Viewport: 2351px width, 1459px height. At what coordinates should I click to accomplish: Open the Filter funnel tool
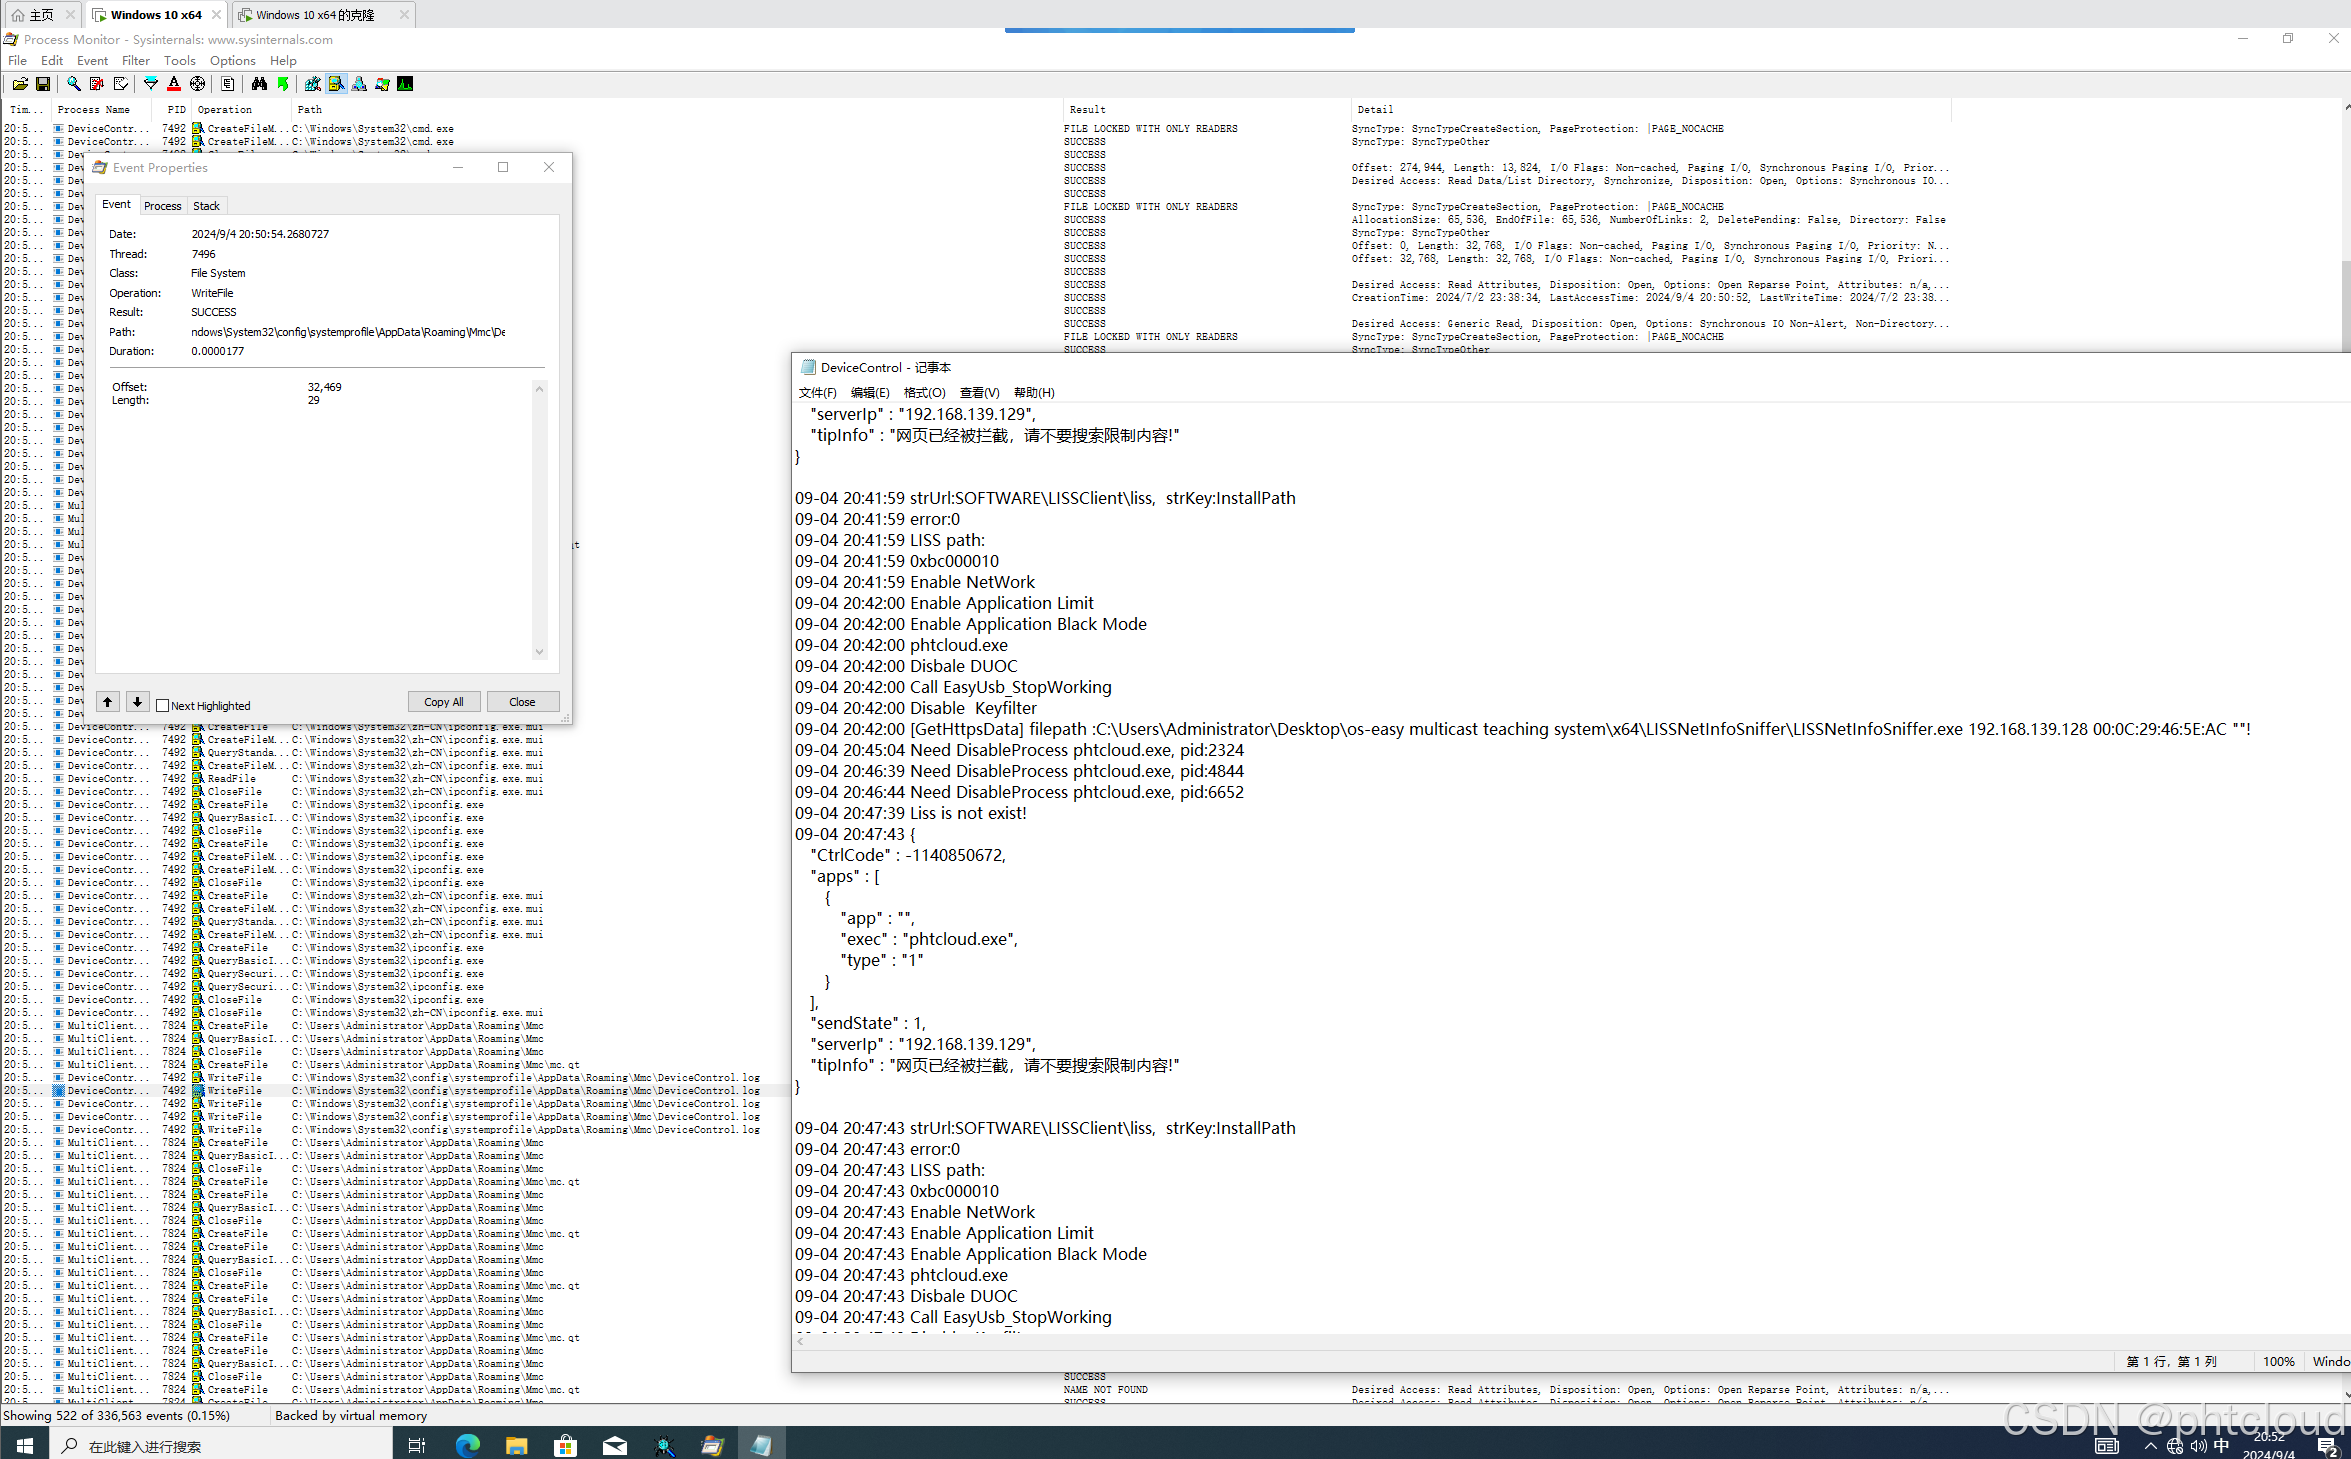(x=151, y=84)
